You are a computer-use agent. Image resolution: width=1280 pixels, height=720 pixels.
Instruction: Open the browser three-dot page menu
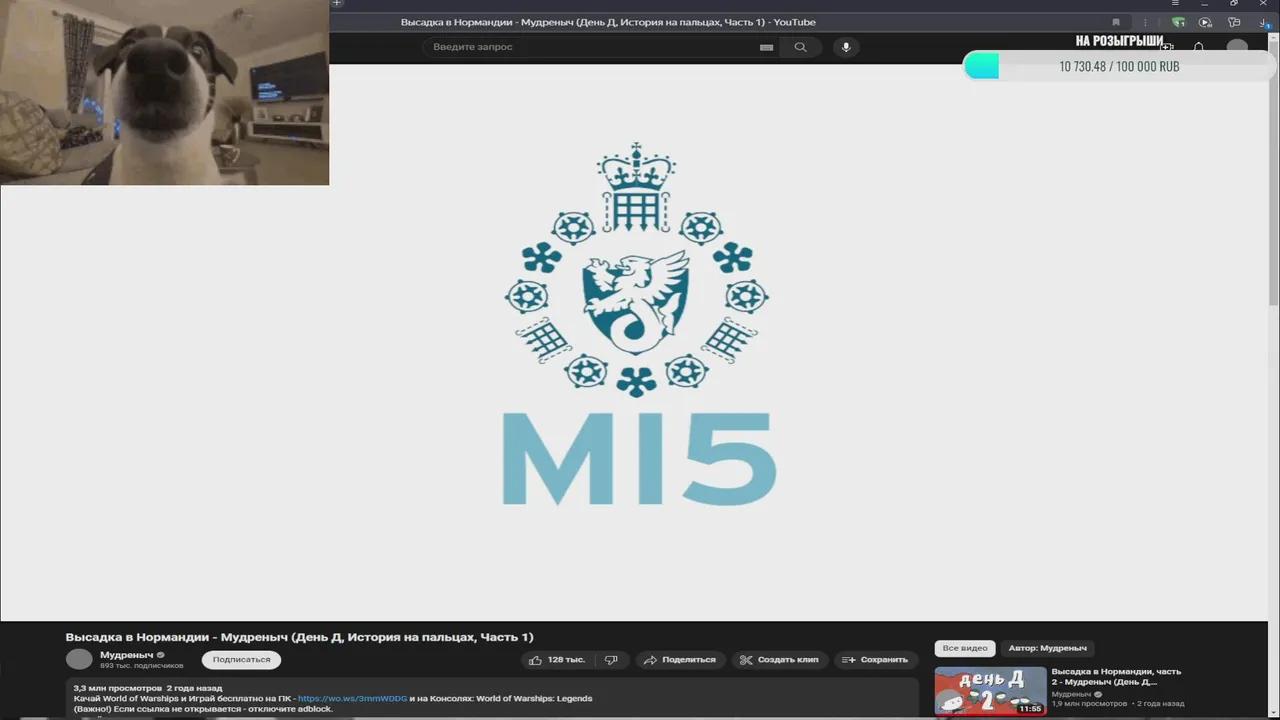1144,22
